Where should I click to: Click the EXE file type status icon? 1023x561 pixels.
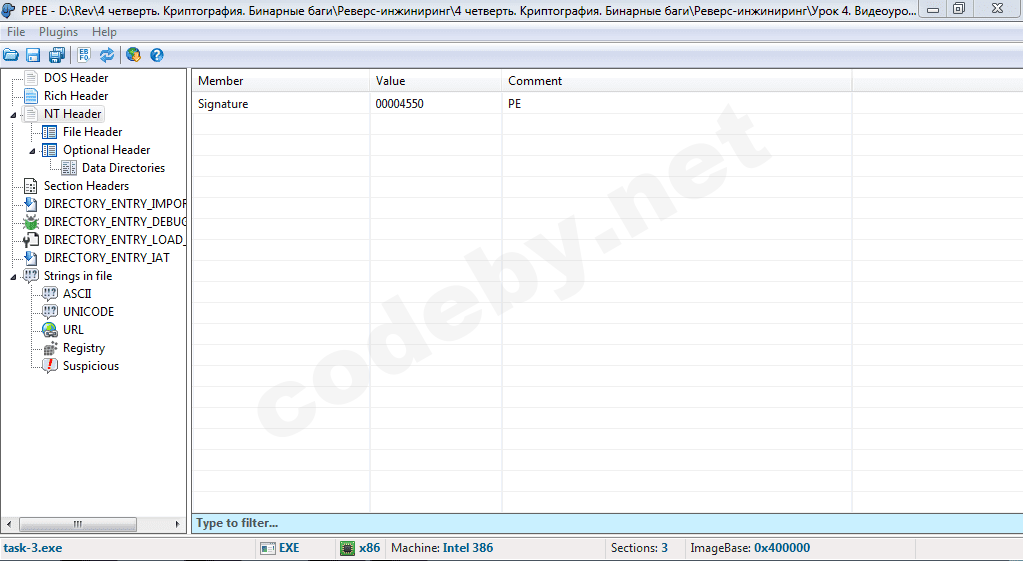click(267, 549)
